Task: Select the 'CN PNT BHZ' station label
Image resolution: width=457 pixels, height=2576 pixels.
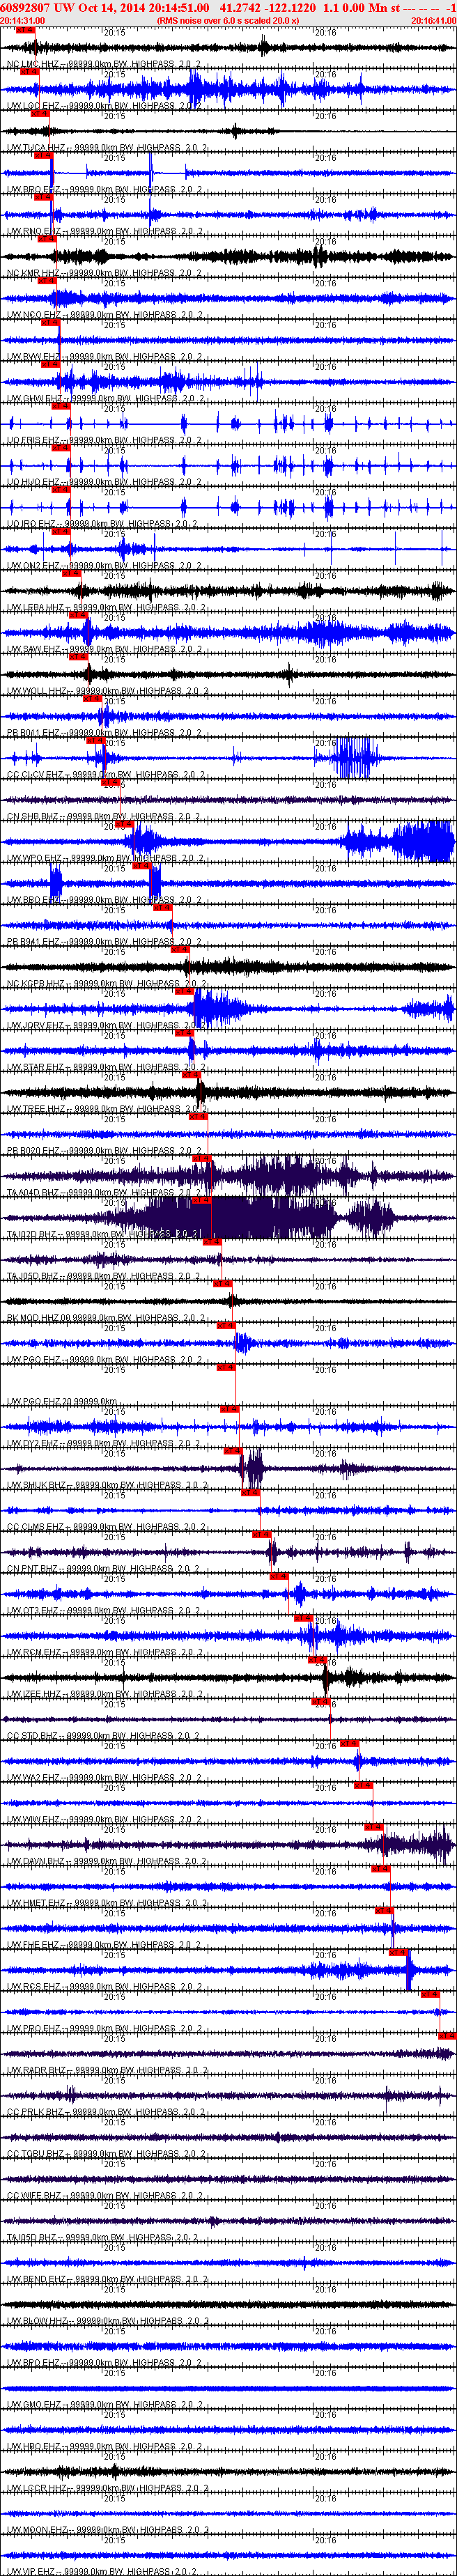Action: point(32,1569)
